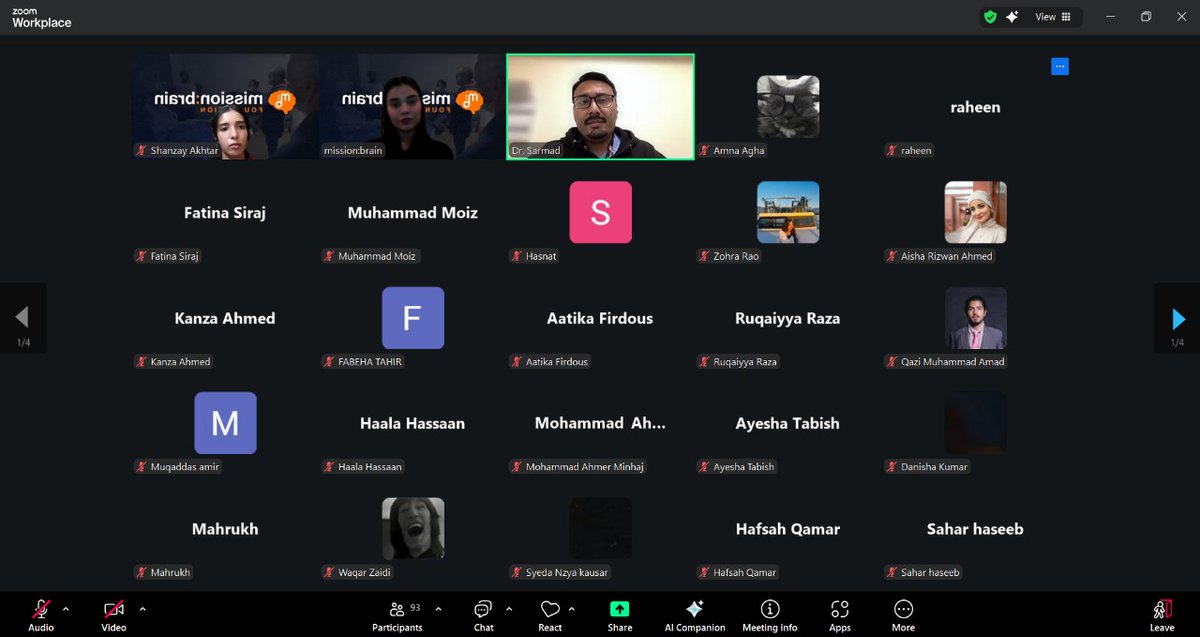Image resolution: width=1200 pixels, height=637 pixels.
Task: Click the muted mic icon beside Waqar Zaidi label
Action: coord(330,572)
